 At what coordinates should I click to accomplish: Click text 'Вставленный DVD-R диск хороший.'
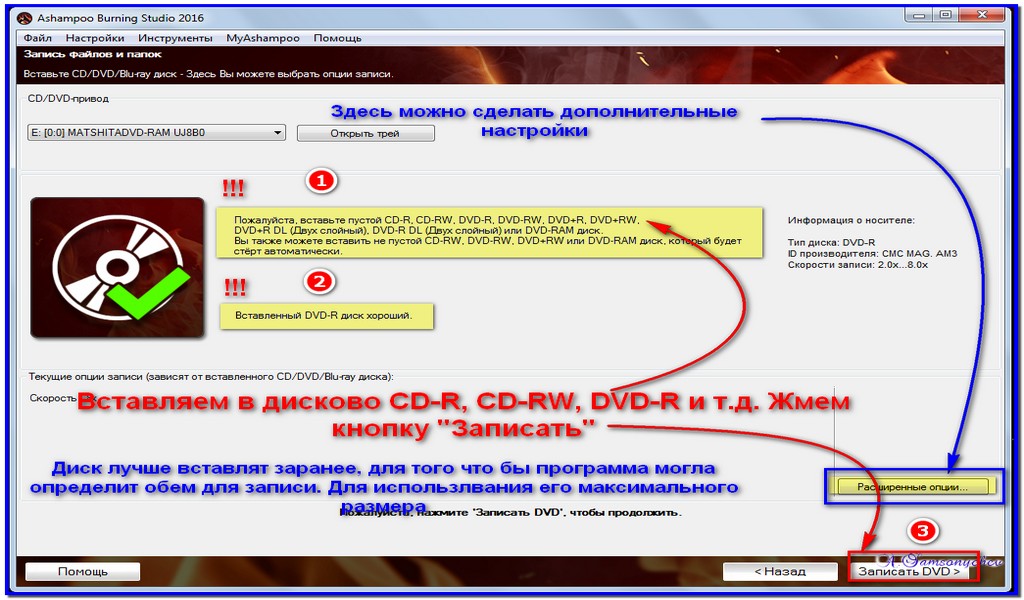323,315
